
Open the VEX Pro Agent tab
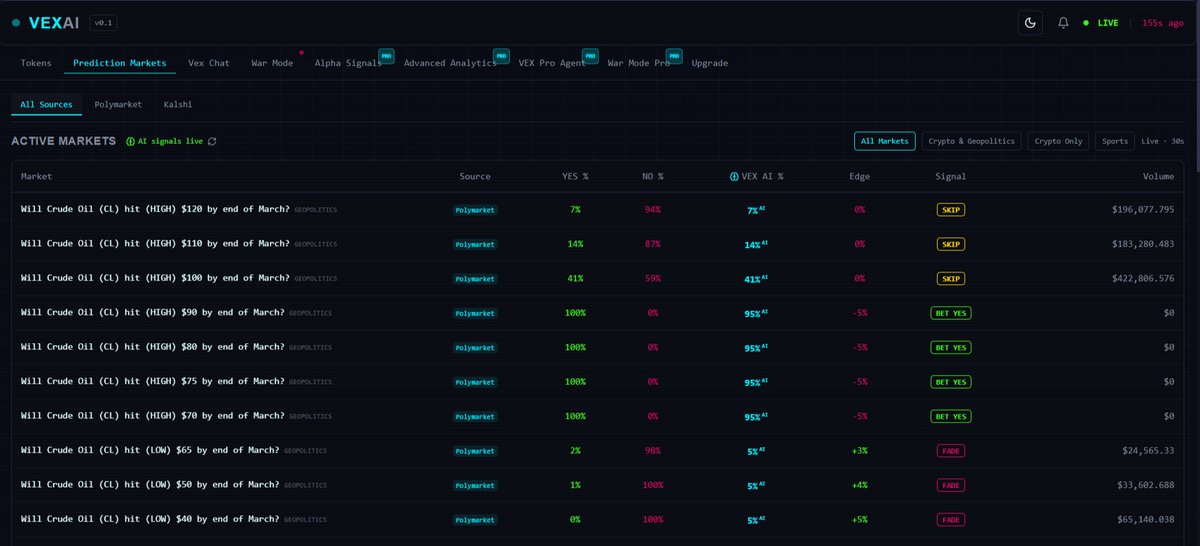pos(552,63)
